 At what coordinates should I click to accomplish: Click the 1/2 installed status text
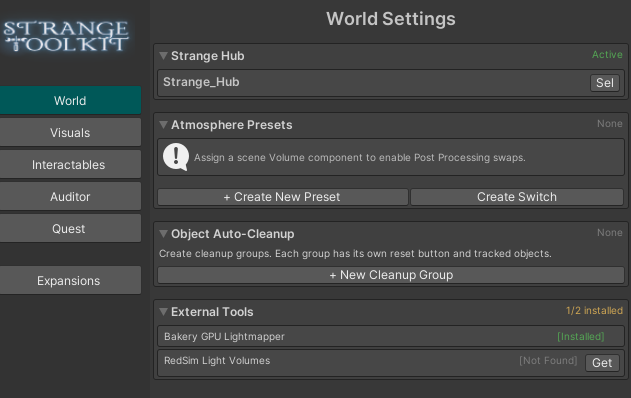pyautogui.click(x=594, y=311)
